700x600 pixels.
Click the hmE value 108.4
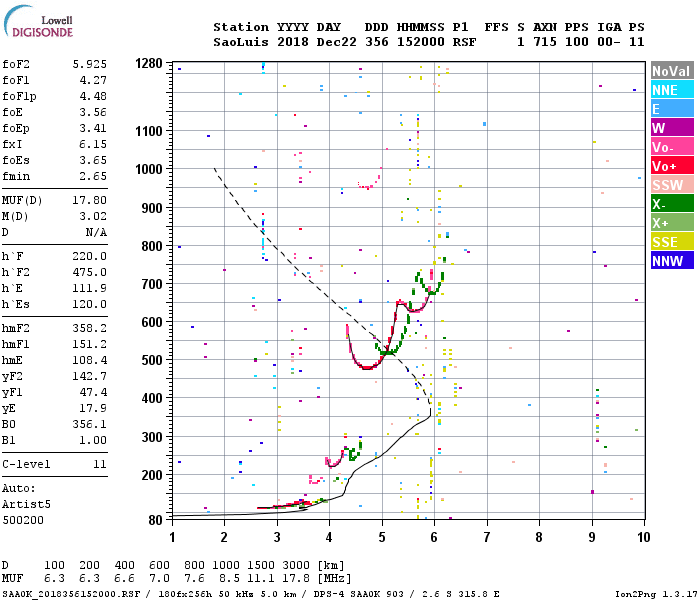point(90,361)
